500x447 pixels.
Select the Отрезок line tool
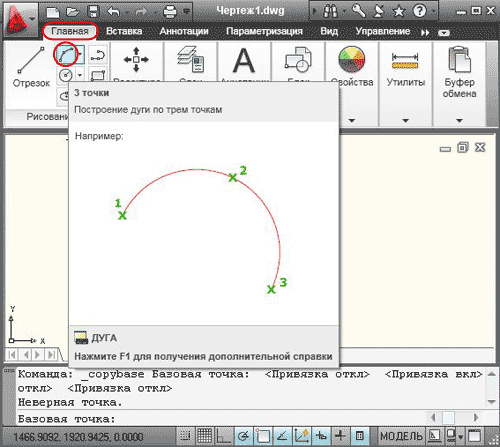pos(31,67)
